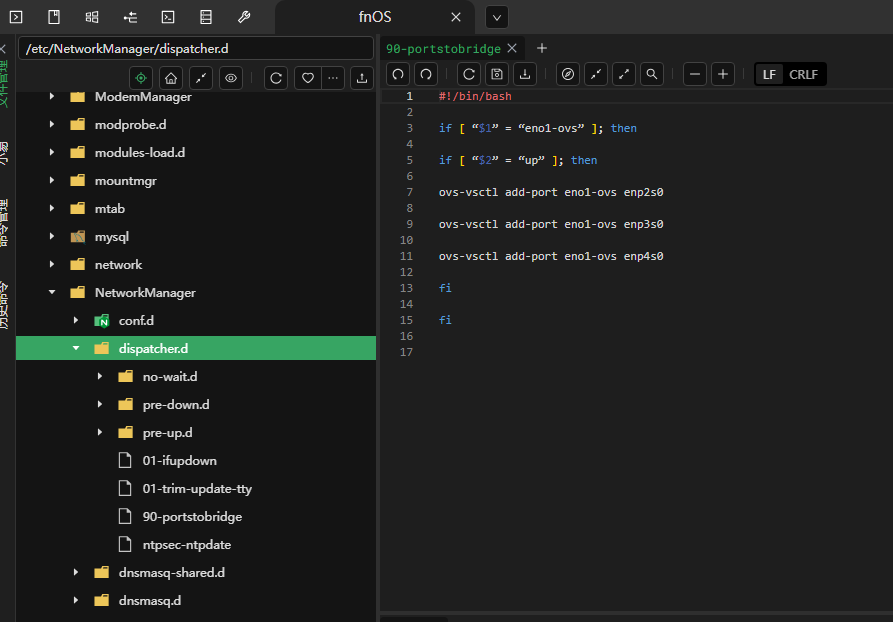Select the dispatcher.d folder row

(196, 348)
